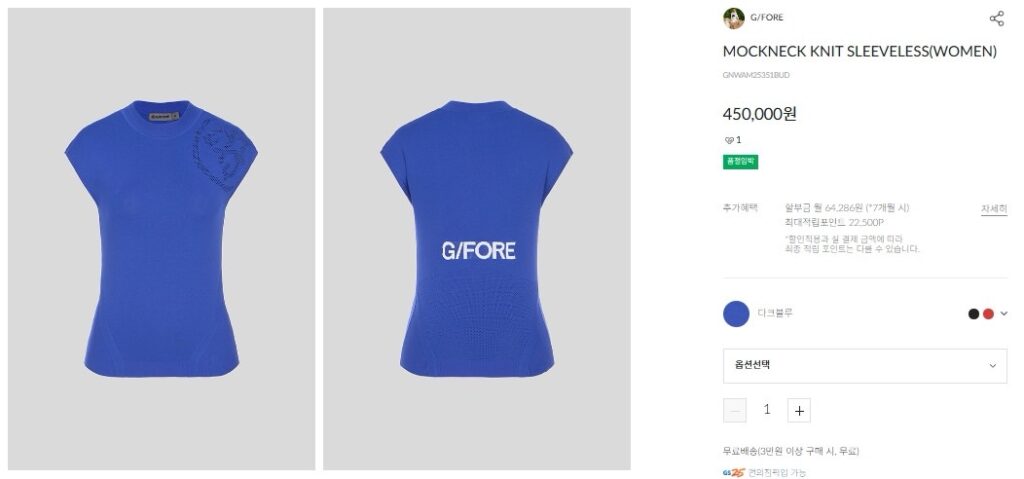Open 자세히 benefit details link
This screenshot has width=1024, height=479.
pos(993,209)
